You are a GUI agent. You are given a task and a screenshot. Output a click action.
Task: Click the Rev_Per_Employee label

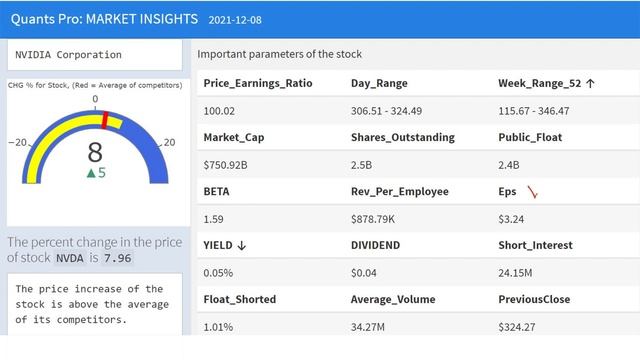point(400,191)
